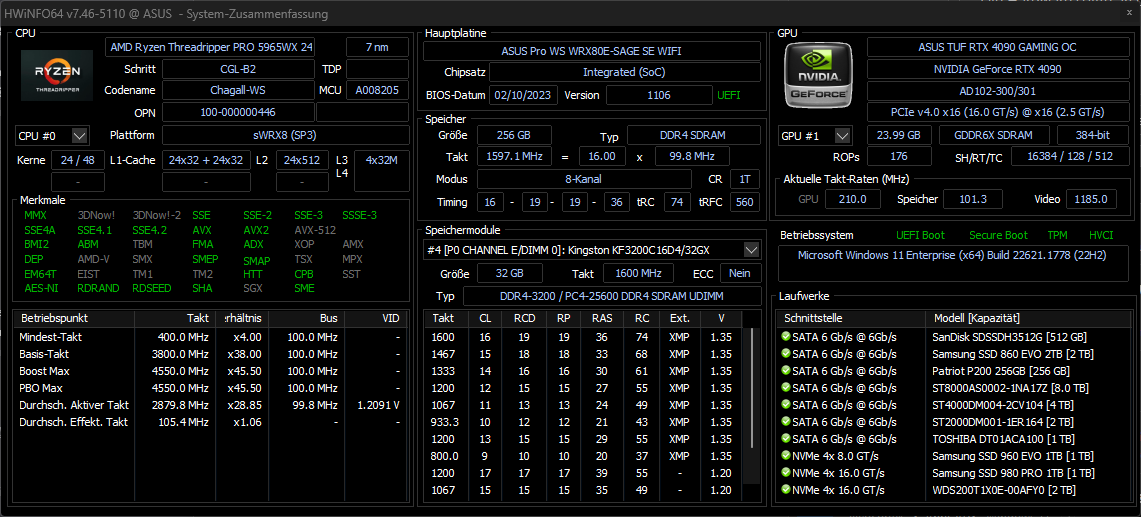Select the Mindest-Takt row
1141x517 pixels.
(x=211, y=337)
